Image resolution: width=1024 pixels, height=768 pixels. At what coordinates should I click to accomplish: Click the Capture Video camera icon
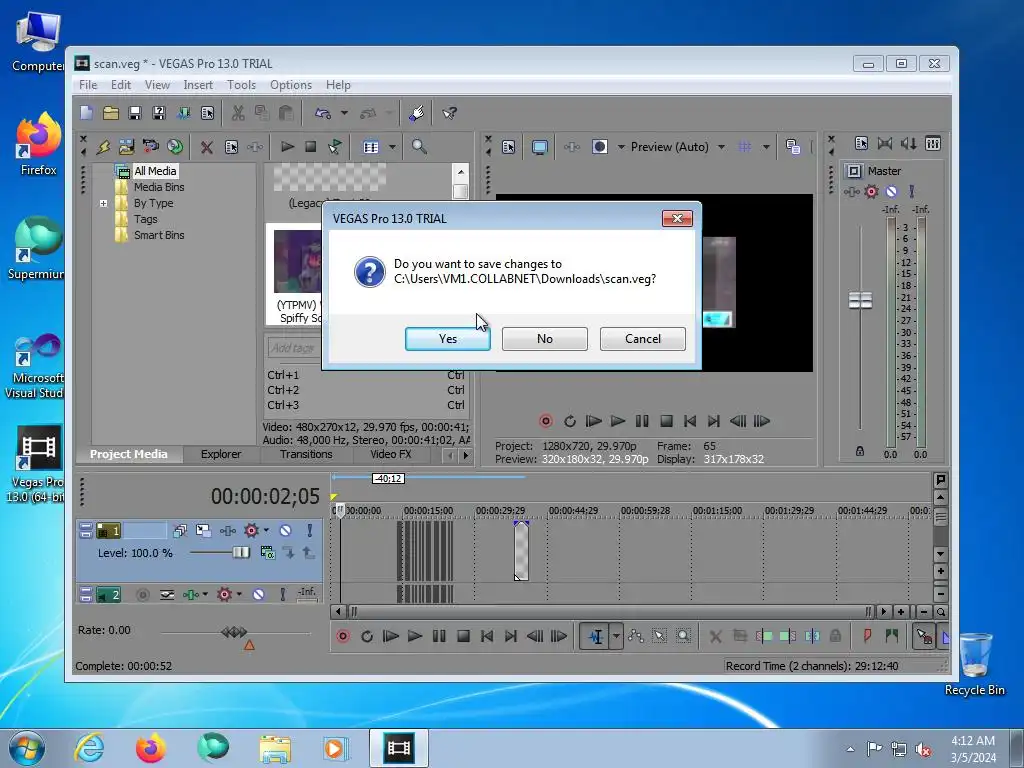coord(151,146)
